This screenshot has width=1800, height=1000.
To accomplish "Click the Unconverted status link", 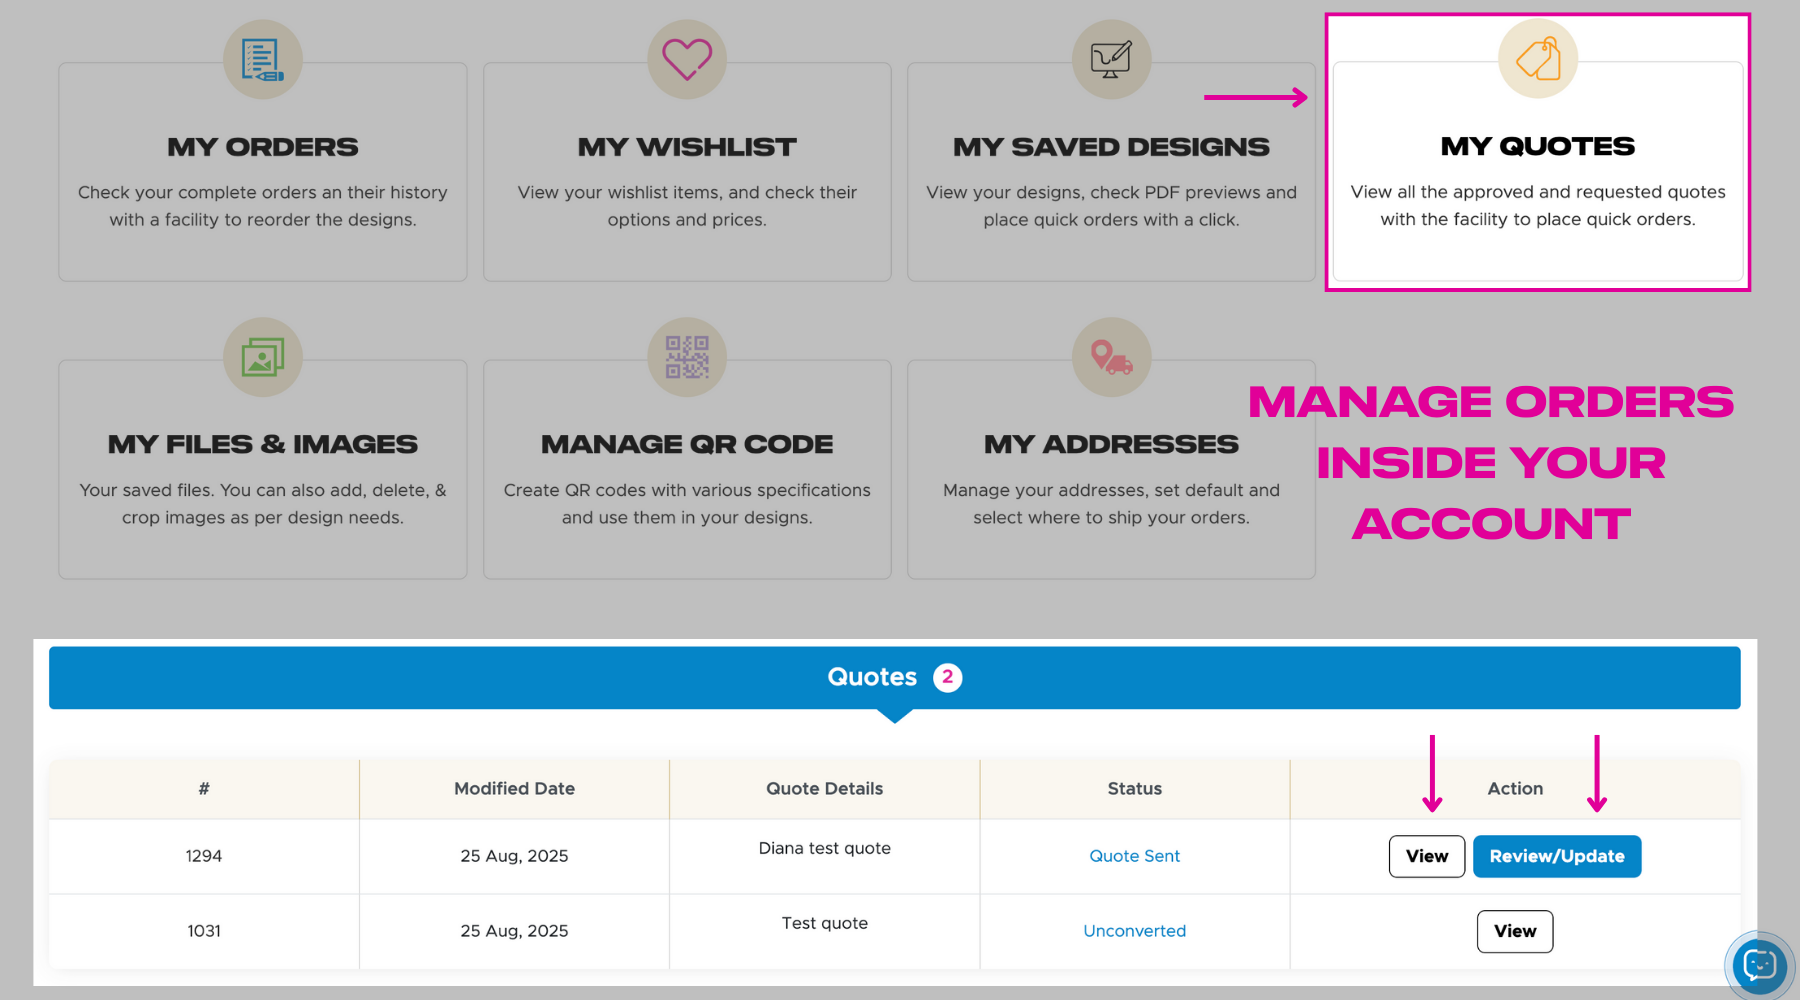I will pyautogui.click(x=1134, y=931).
